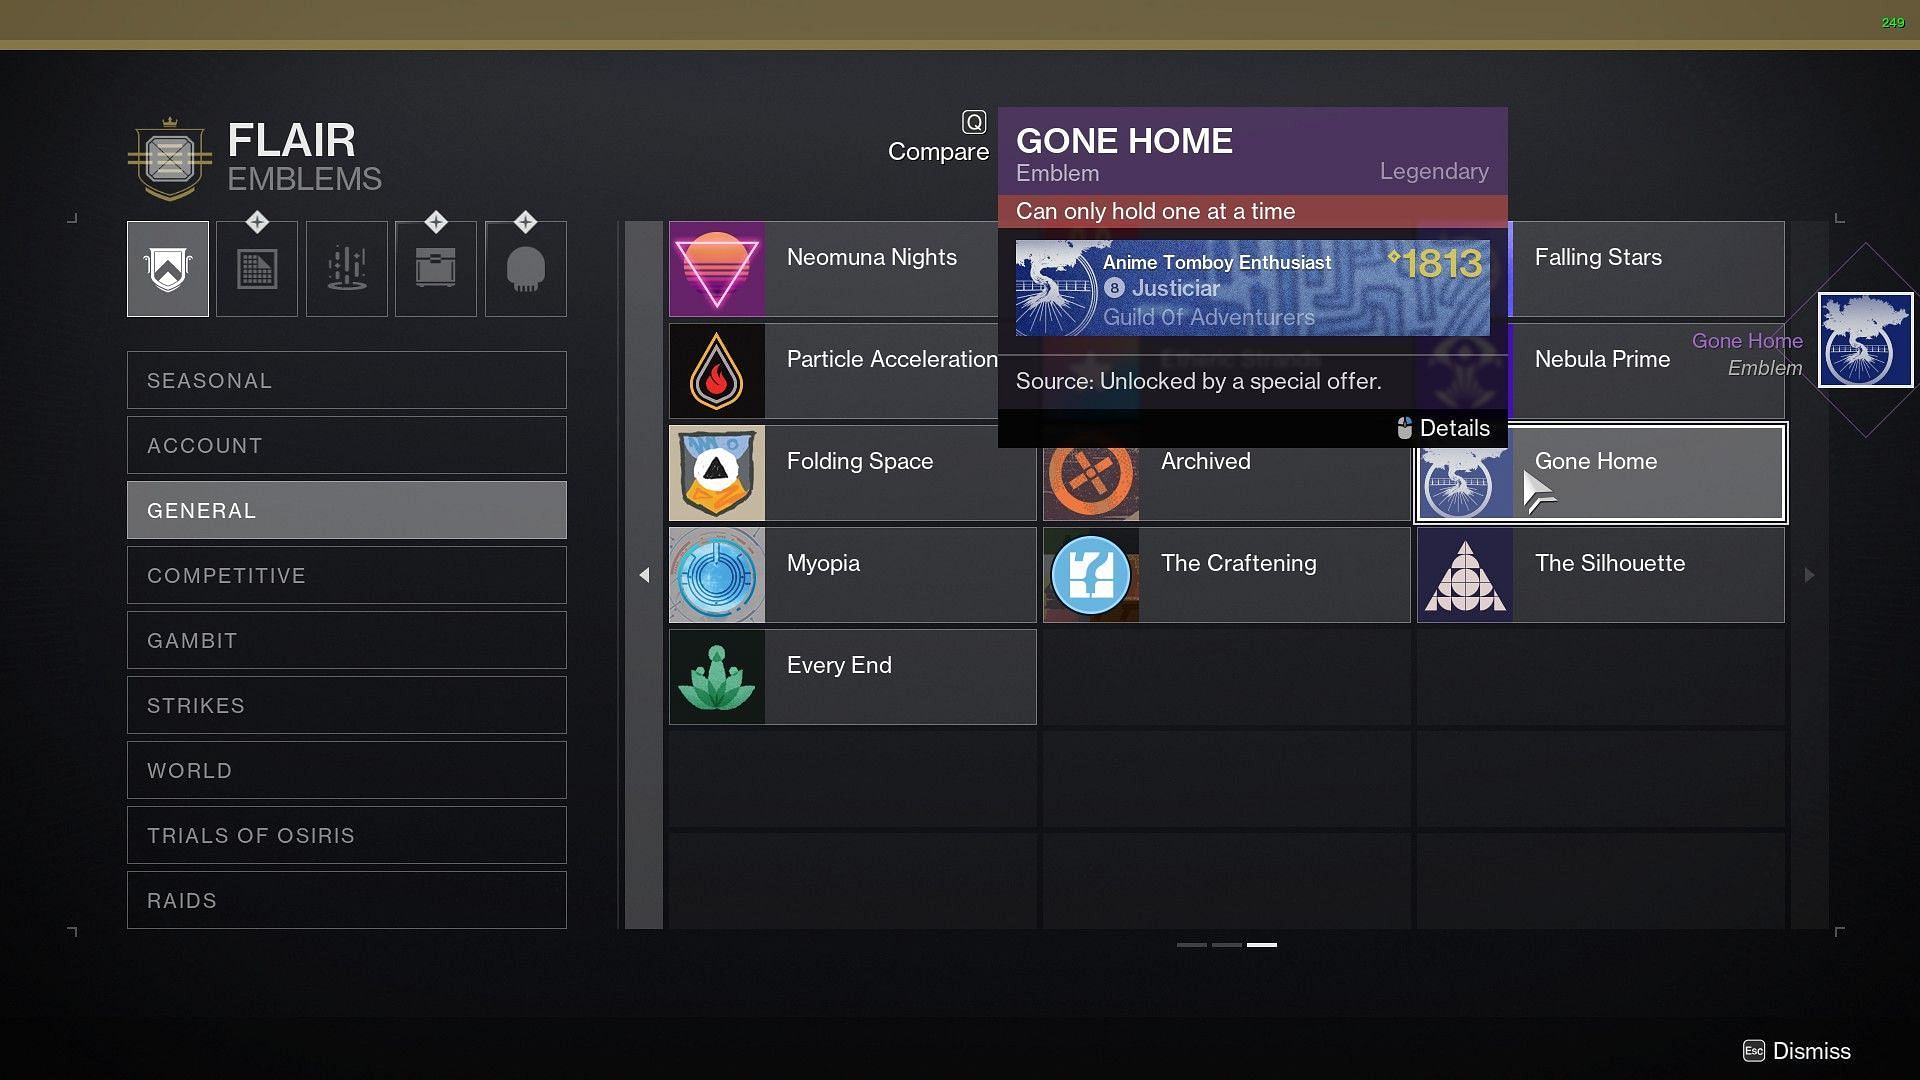
Task: Select the Gambit category tab
Action: pyautogui.click(x=345, y=640)
